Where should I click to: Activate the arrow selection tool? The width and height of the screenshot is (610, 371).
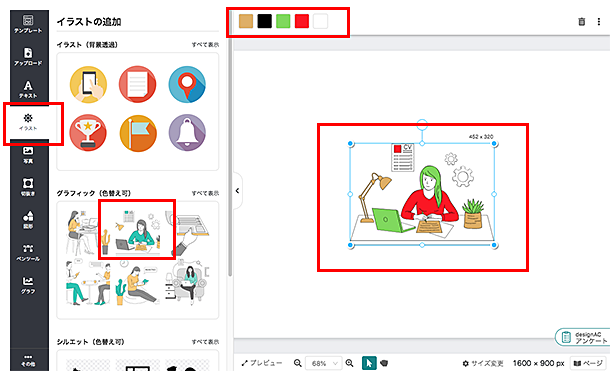(x=369, y=363)
